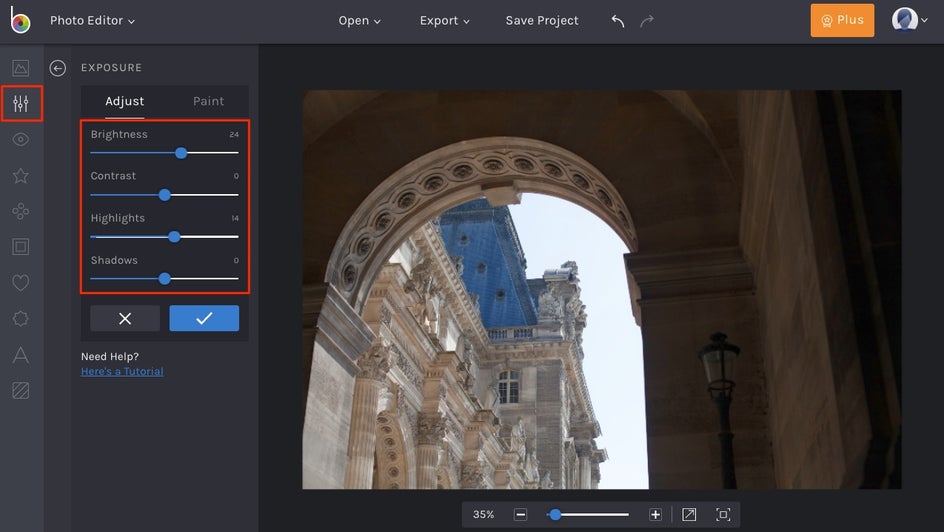
Task: Upgrade with the Plus button
Action: click(x=842, y=20)
